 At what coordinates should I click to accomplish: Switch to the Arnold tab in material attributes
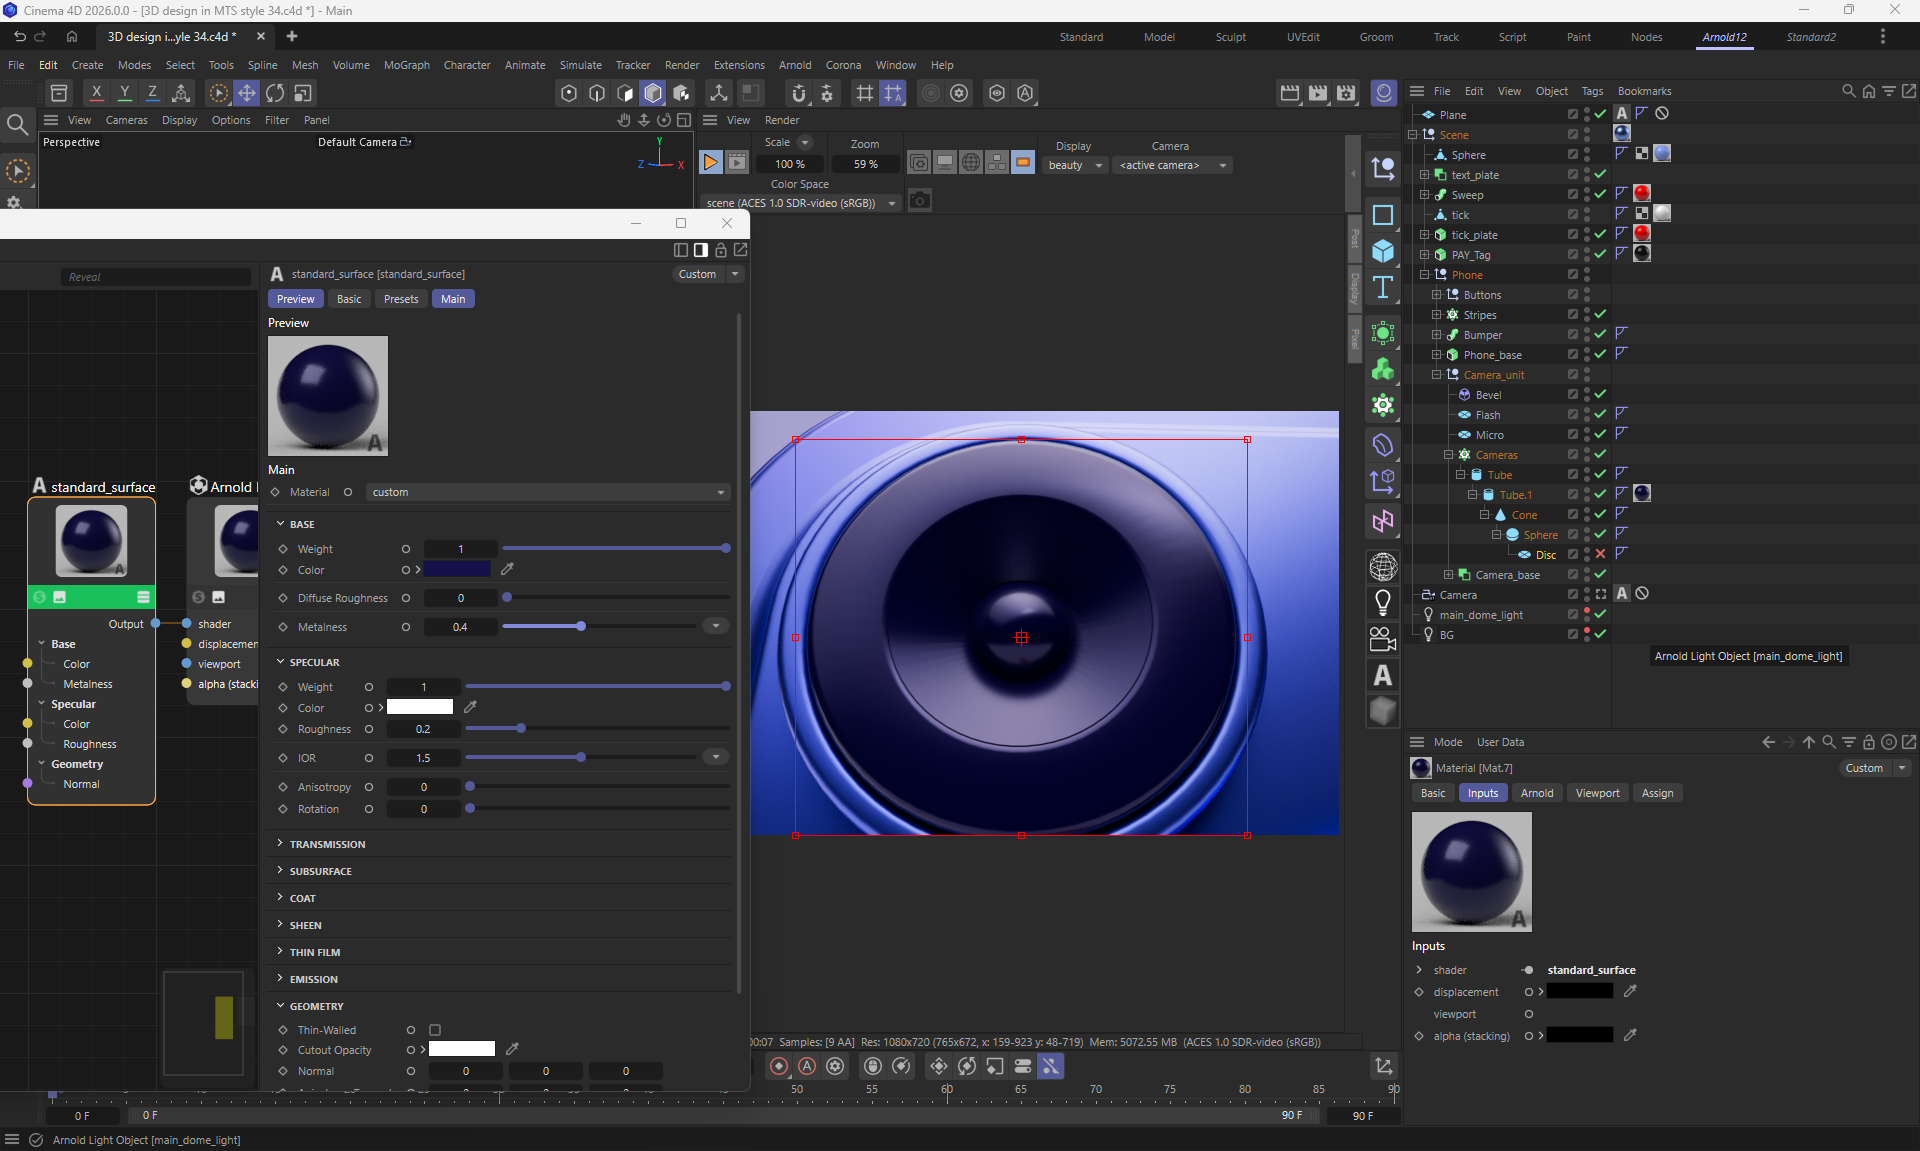pos(1536,793)
